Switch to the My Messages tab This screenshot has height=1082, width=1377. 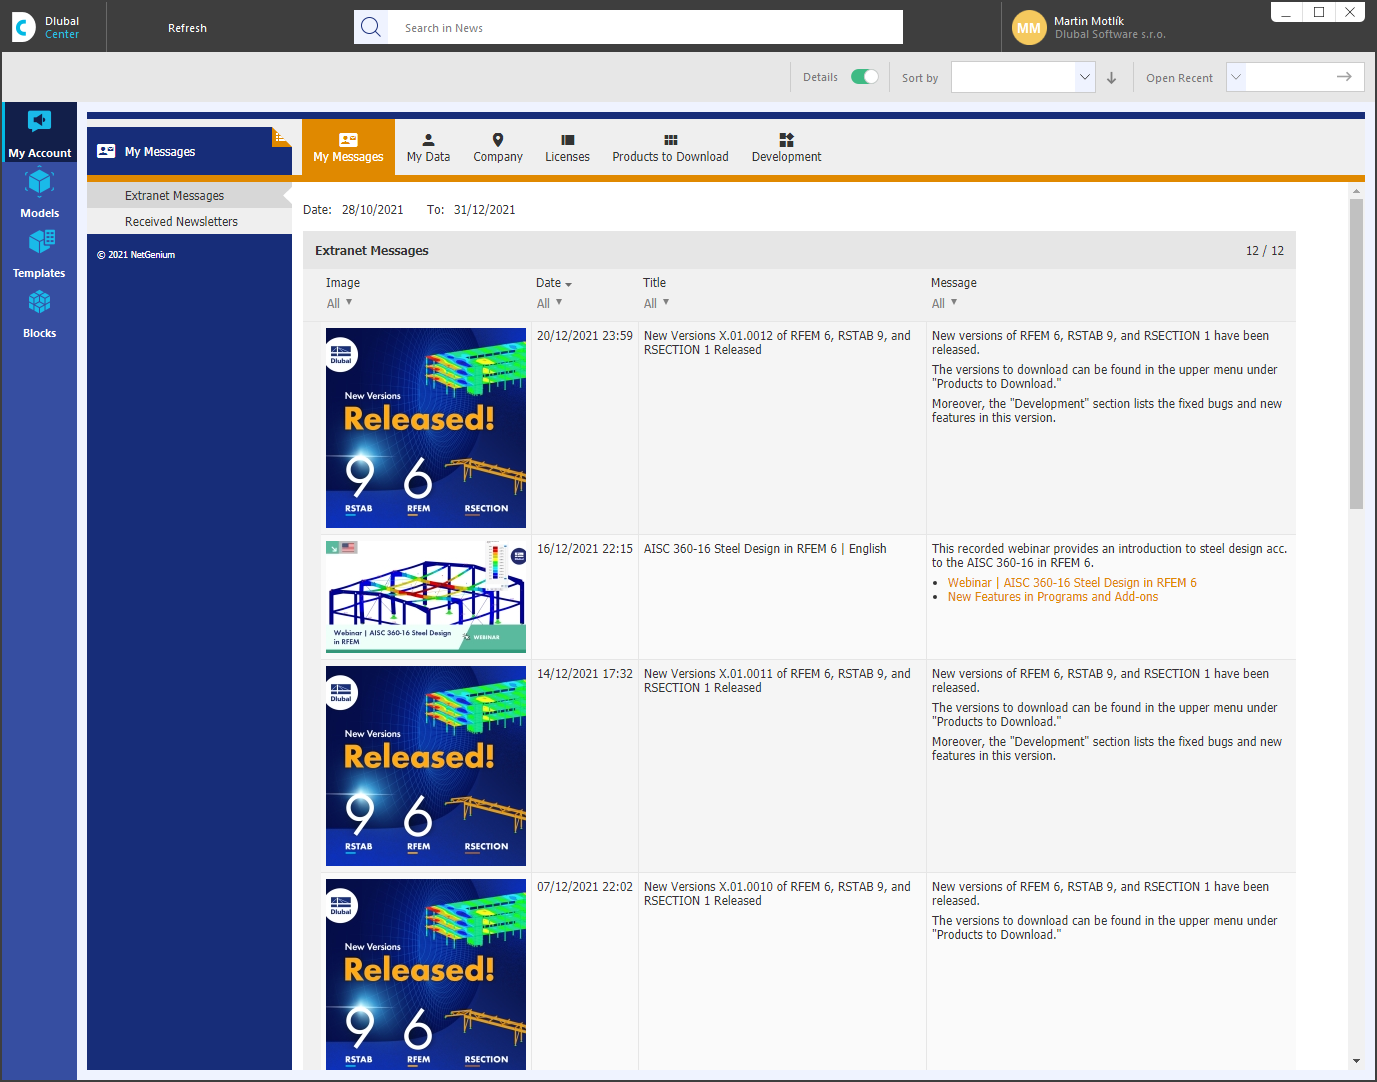tap(348, 147)
